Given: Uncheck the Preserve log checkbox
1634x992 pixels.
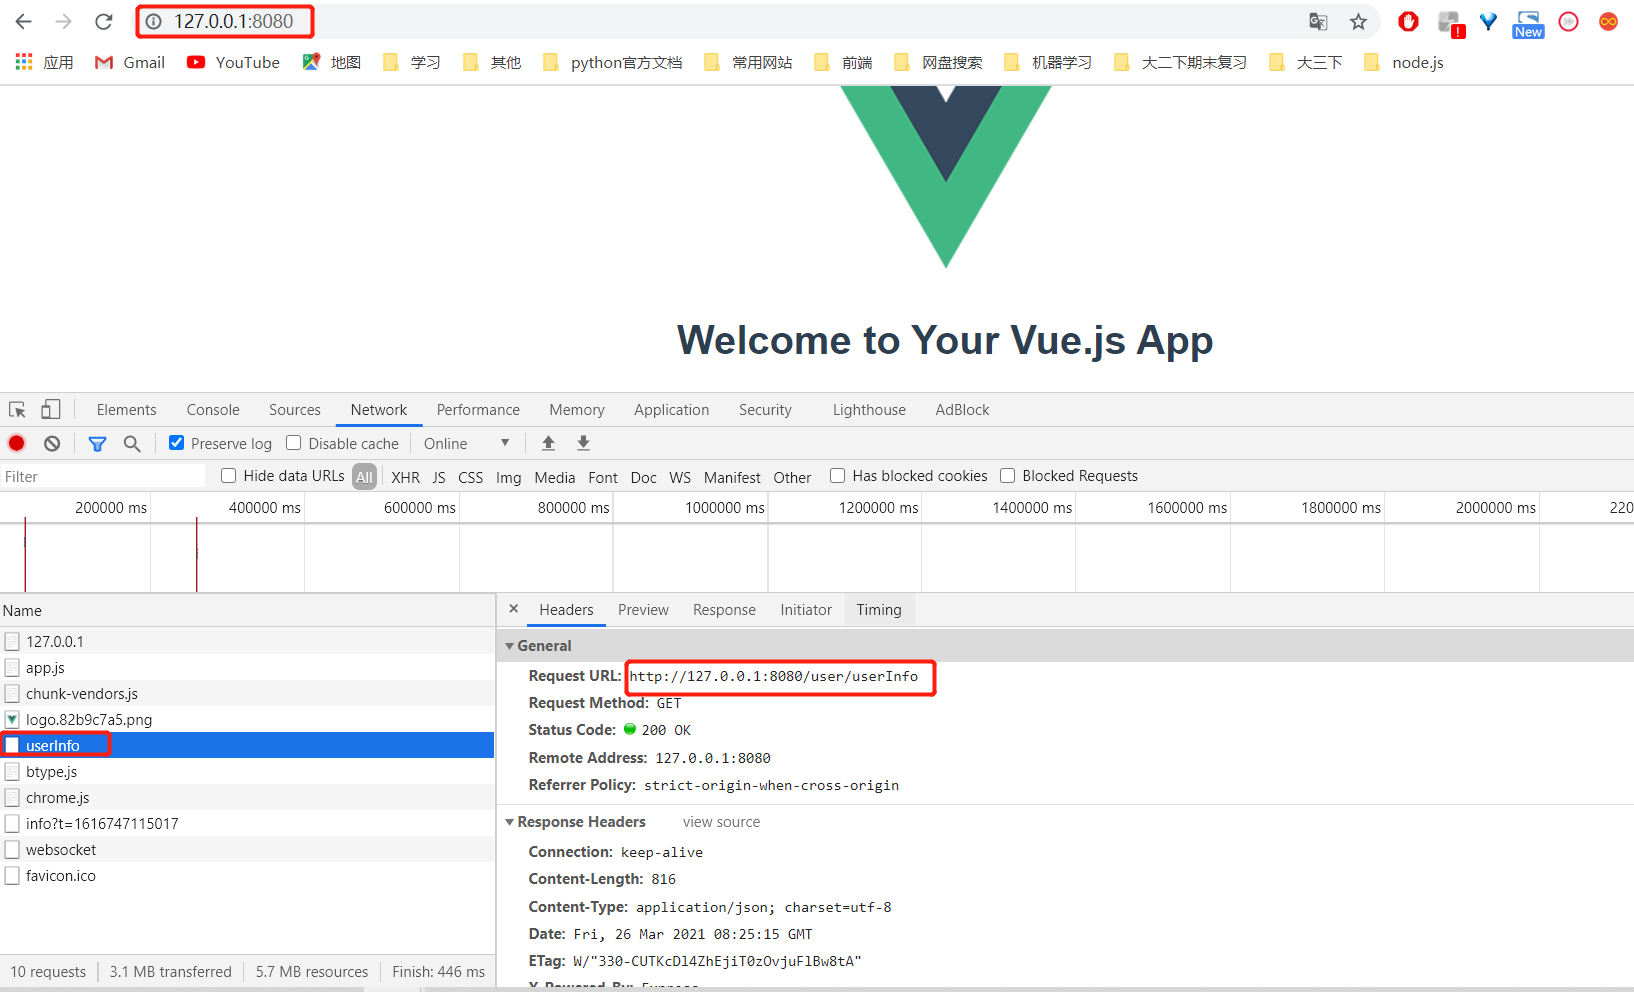Looking at the screenshot, I should (176, 443).
